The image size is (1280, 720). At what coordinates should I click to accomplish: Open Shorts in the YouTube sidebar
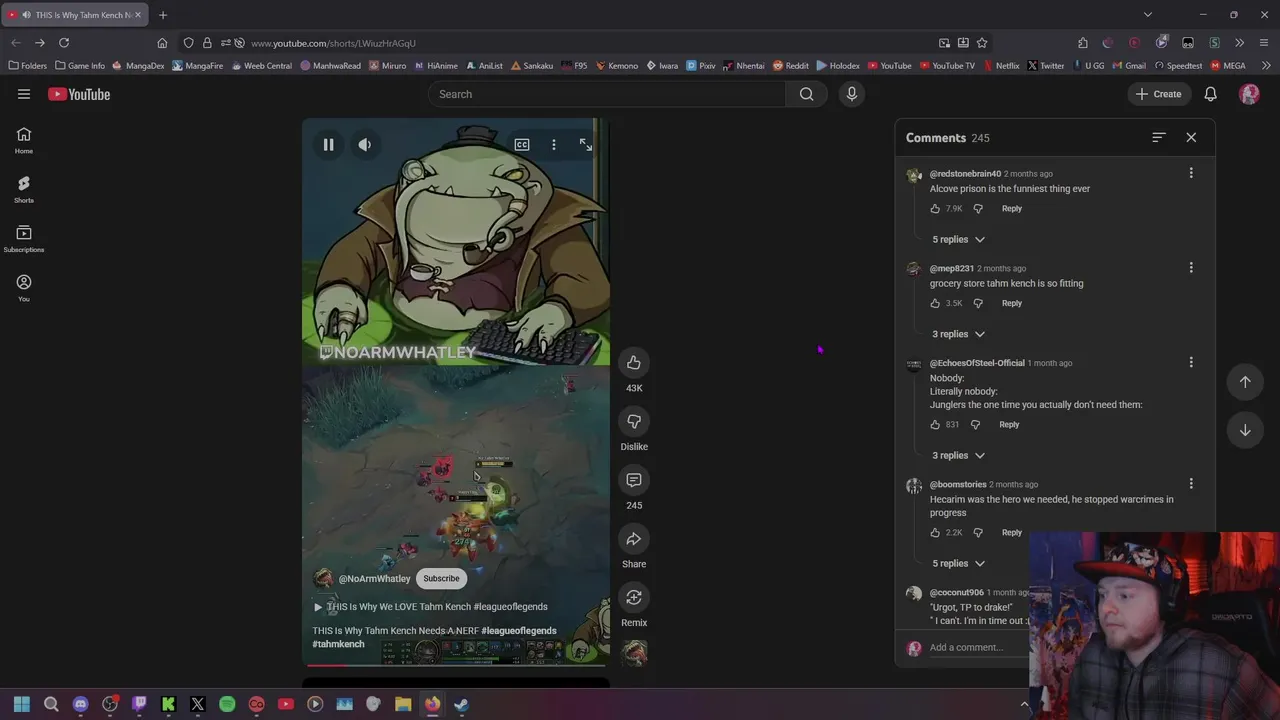(x=24, y=190)
